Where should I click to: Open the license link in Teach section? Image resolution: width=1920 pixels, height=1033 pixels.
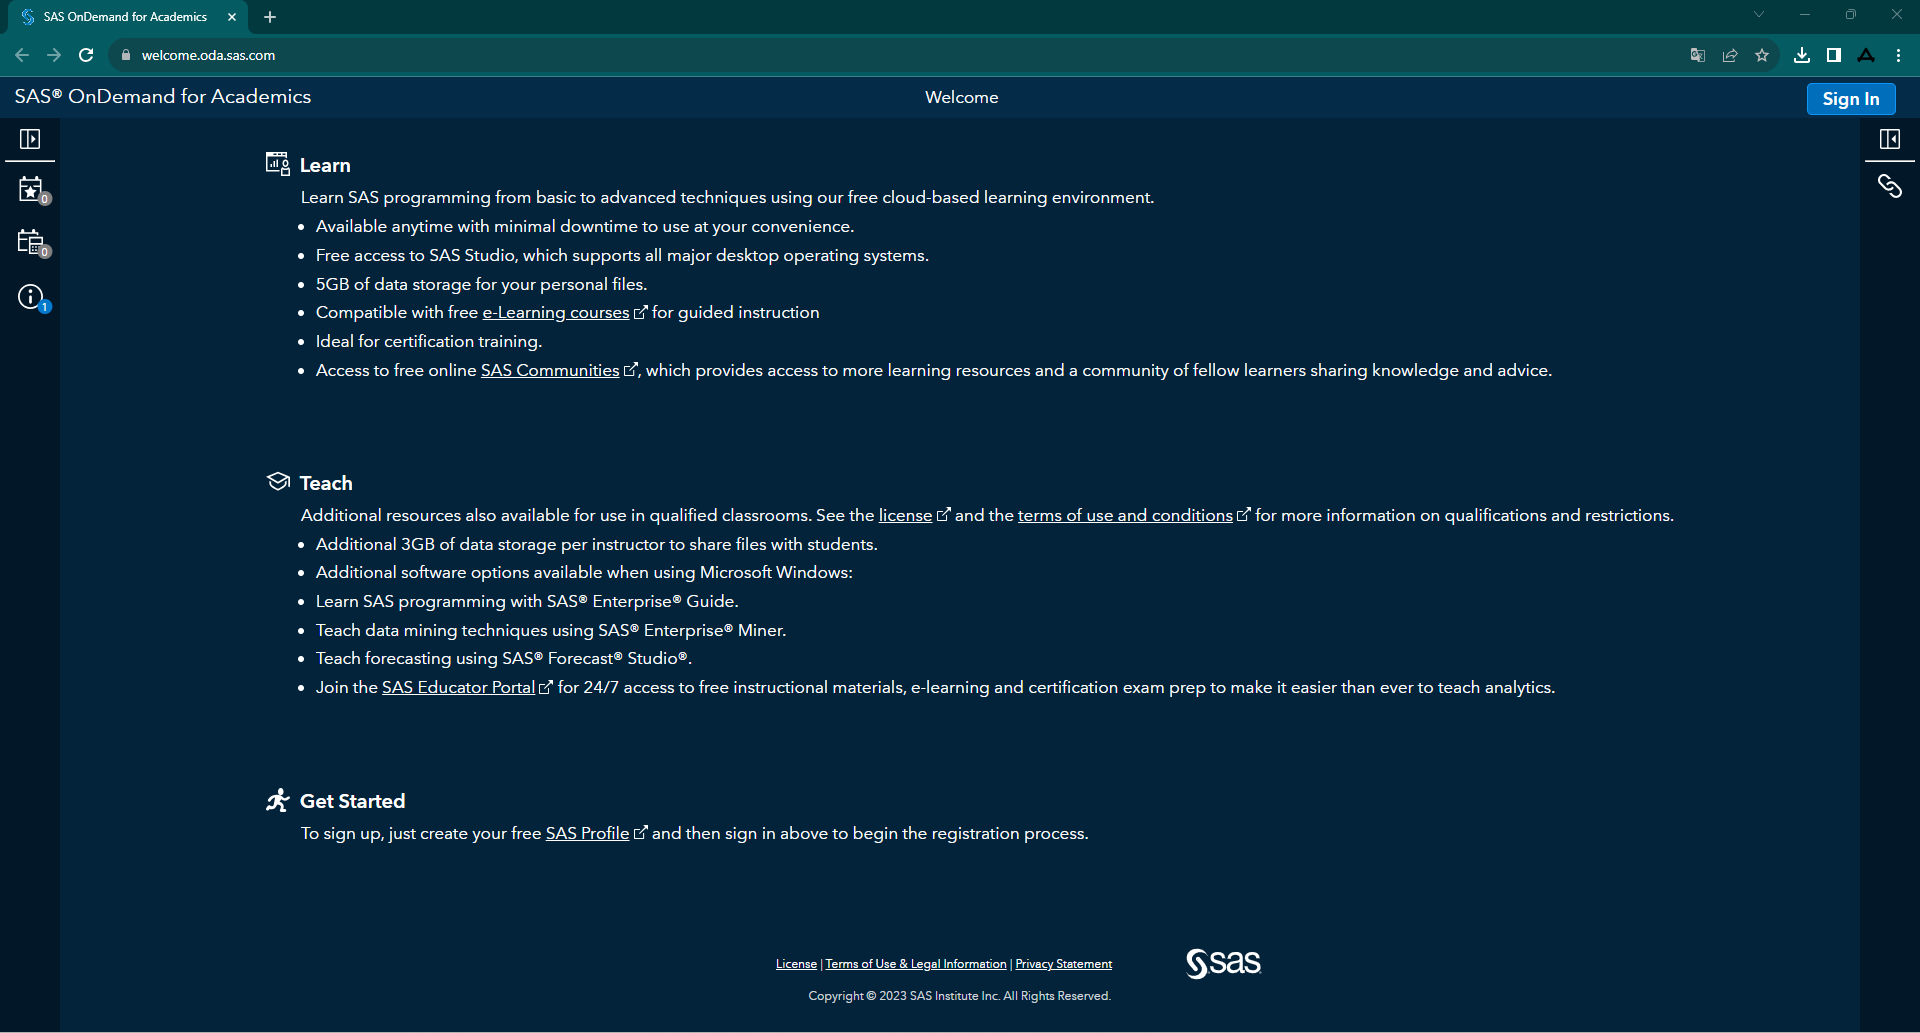click(x=905, y=515)
